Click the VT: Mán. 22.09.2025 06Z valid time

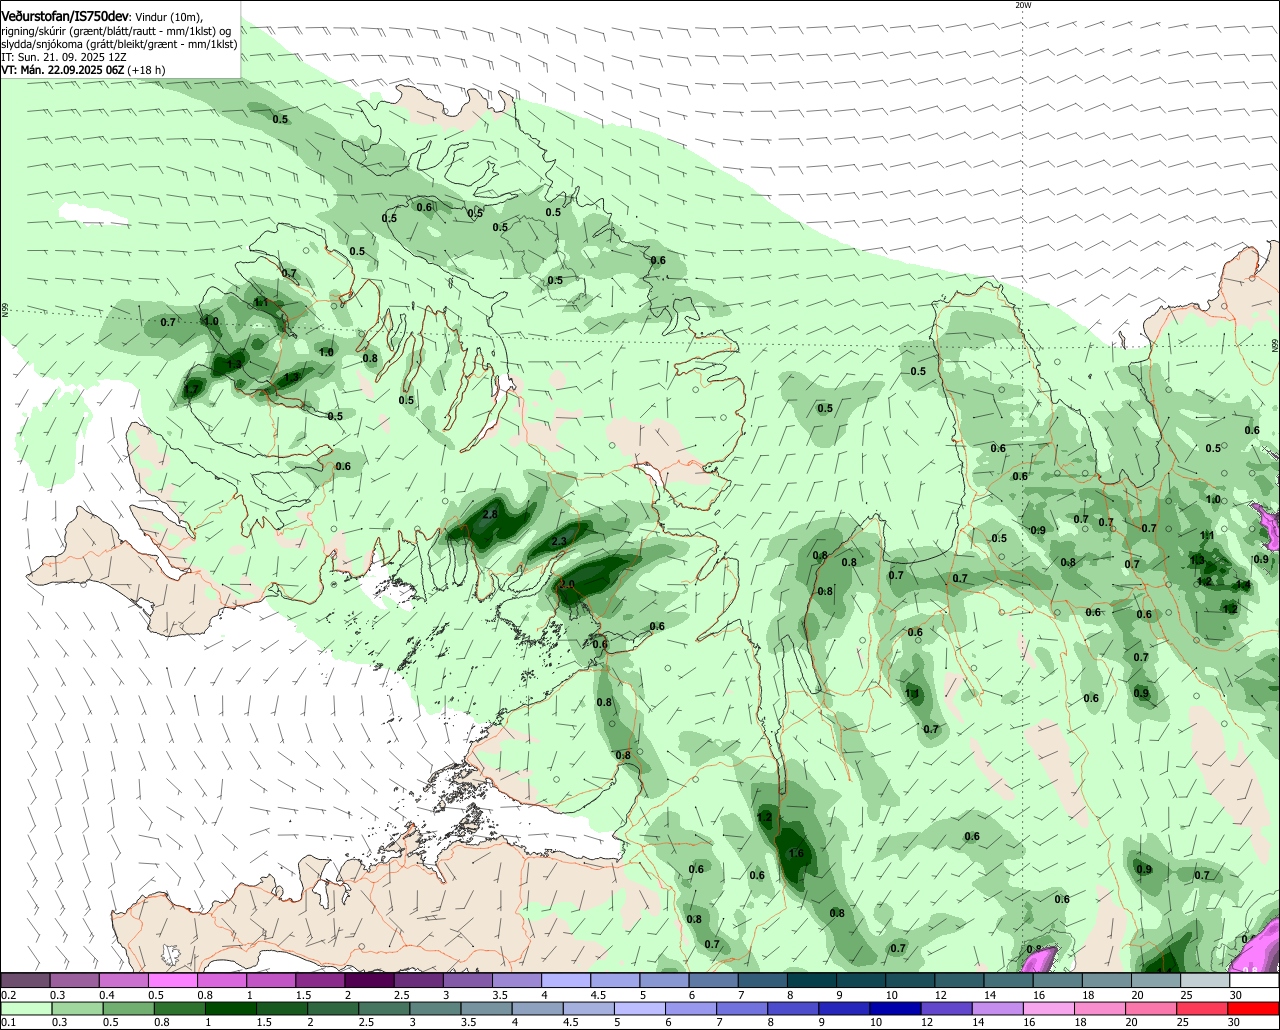[62, 70]
